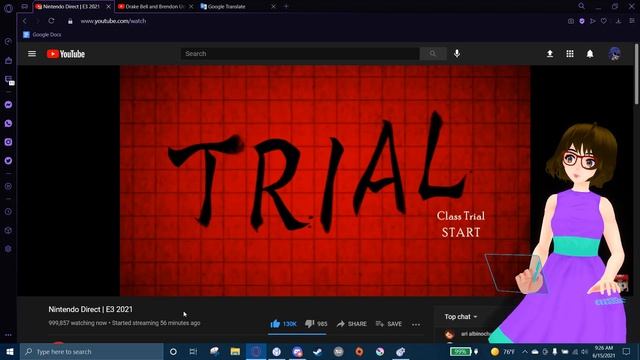Image resolution: width=640 pixels, height=360 pixels.
Task: Click the address bar URL
Action: pos(113,21)
